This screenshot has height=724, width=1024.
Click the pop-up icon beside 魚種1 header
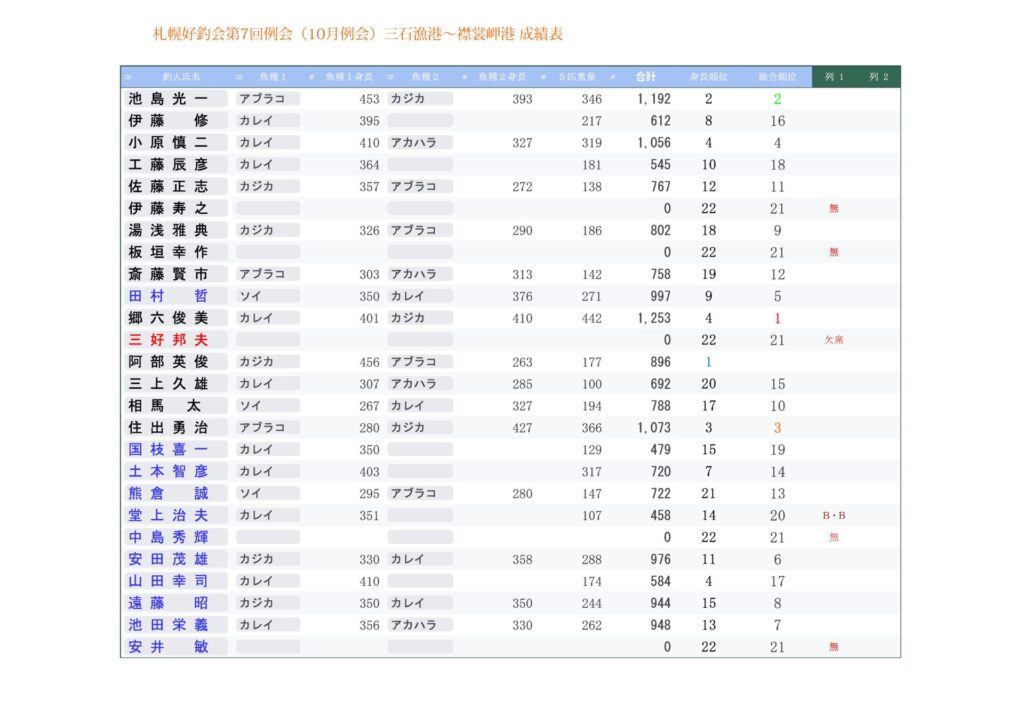tap(239, 77)
